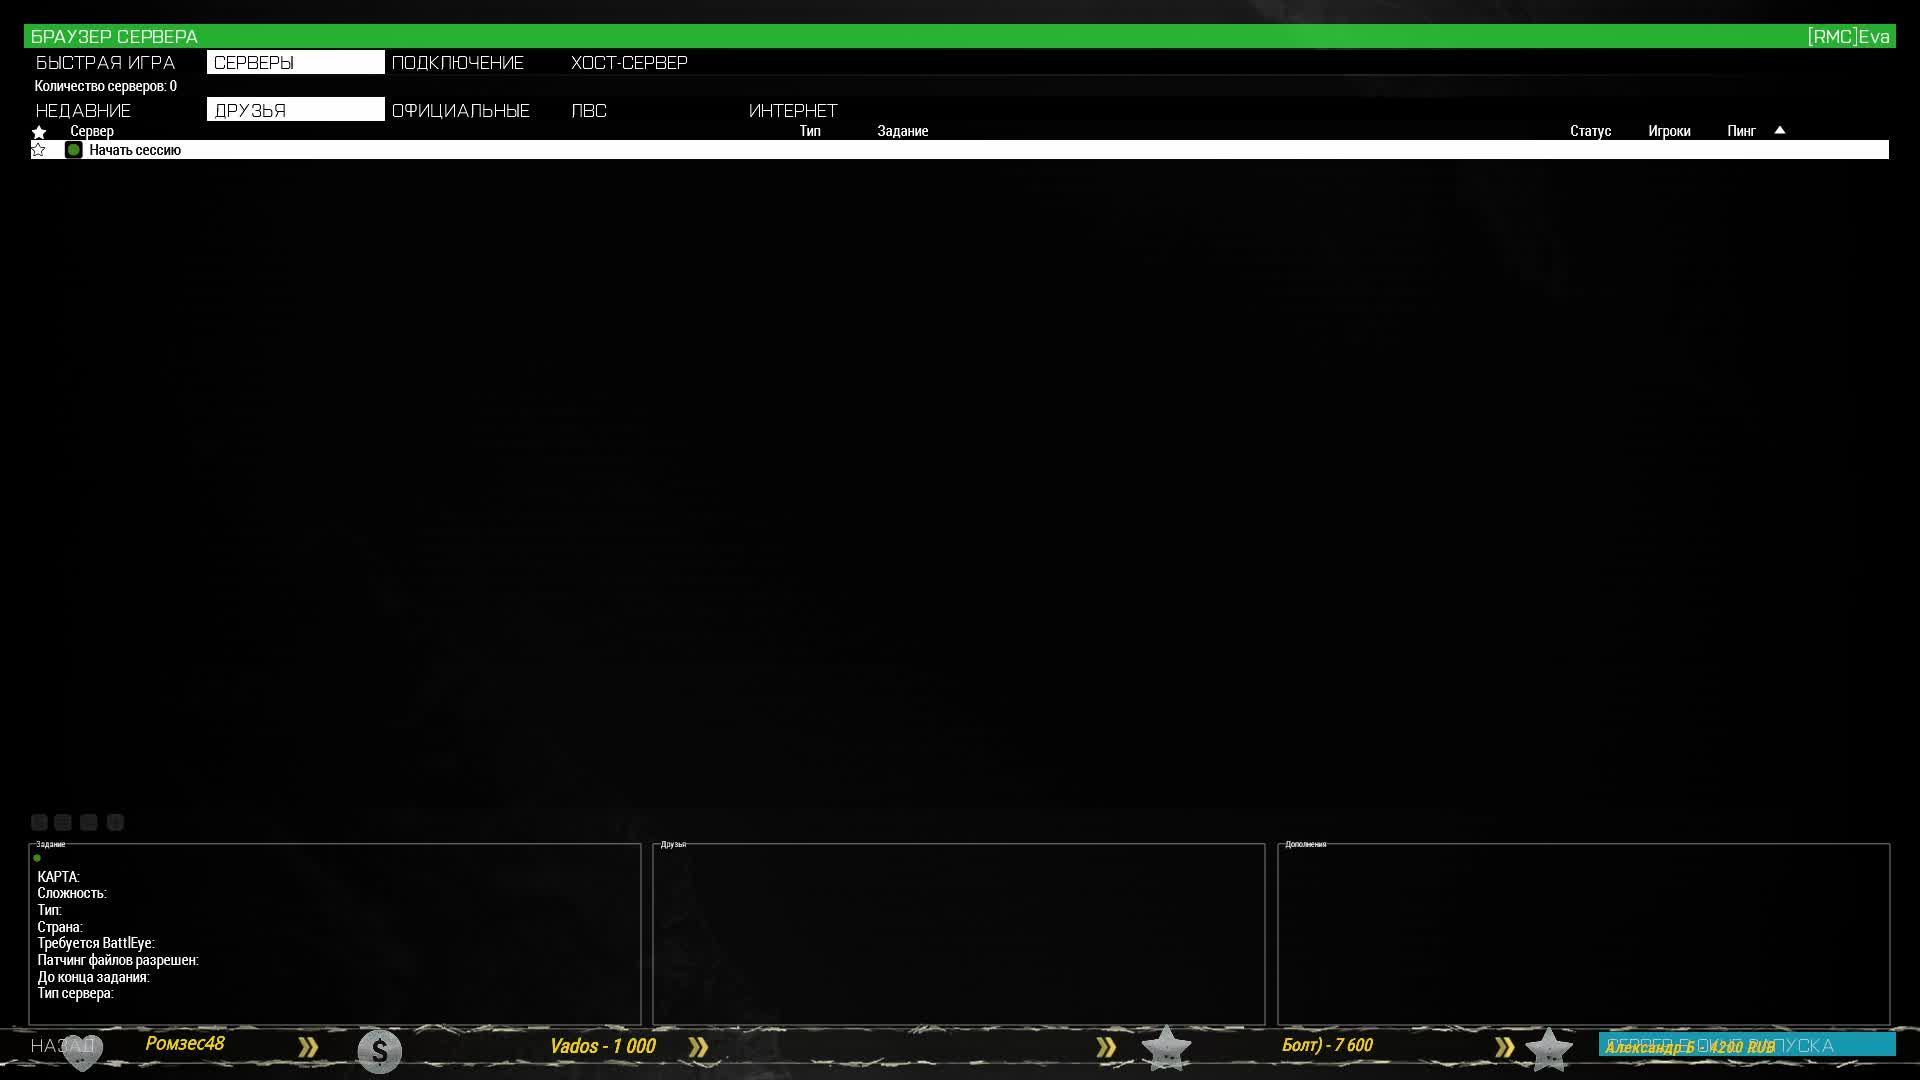Click the ХОСТ-СЕРВЕР button
1920x1080 pixels.
[629, 62]
